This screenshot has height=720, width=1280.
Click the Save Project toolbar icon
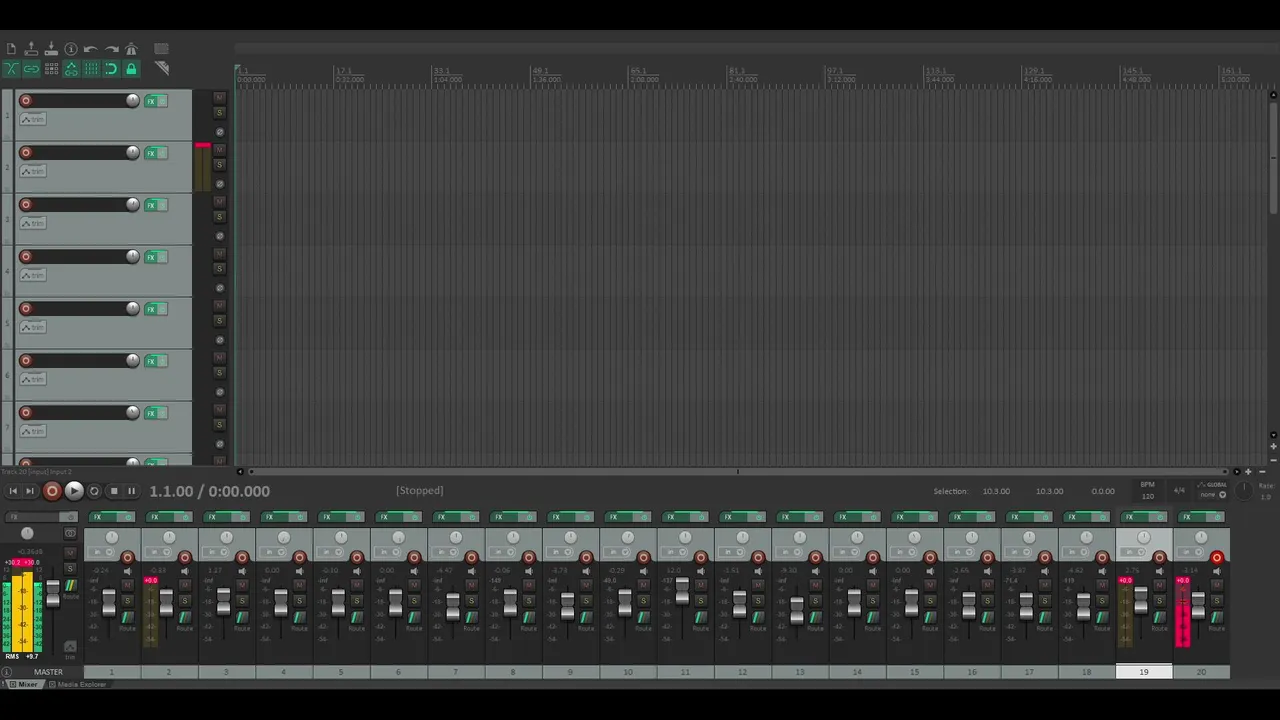(51, 49)
